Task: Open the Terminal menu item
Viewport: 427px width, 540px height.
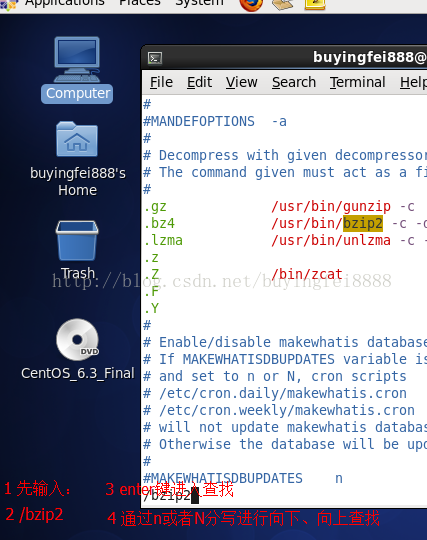Action: [x=357, y=82]
